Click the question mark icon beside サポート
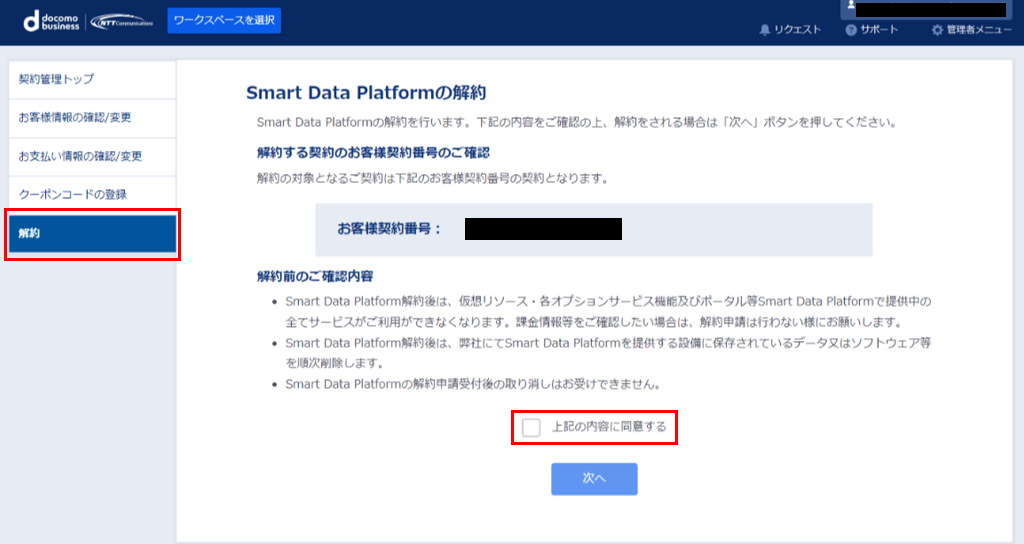Image resolution: width=1024 pixels, height=544 pixels. [x=851, y=30]
